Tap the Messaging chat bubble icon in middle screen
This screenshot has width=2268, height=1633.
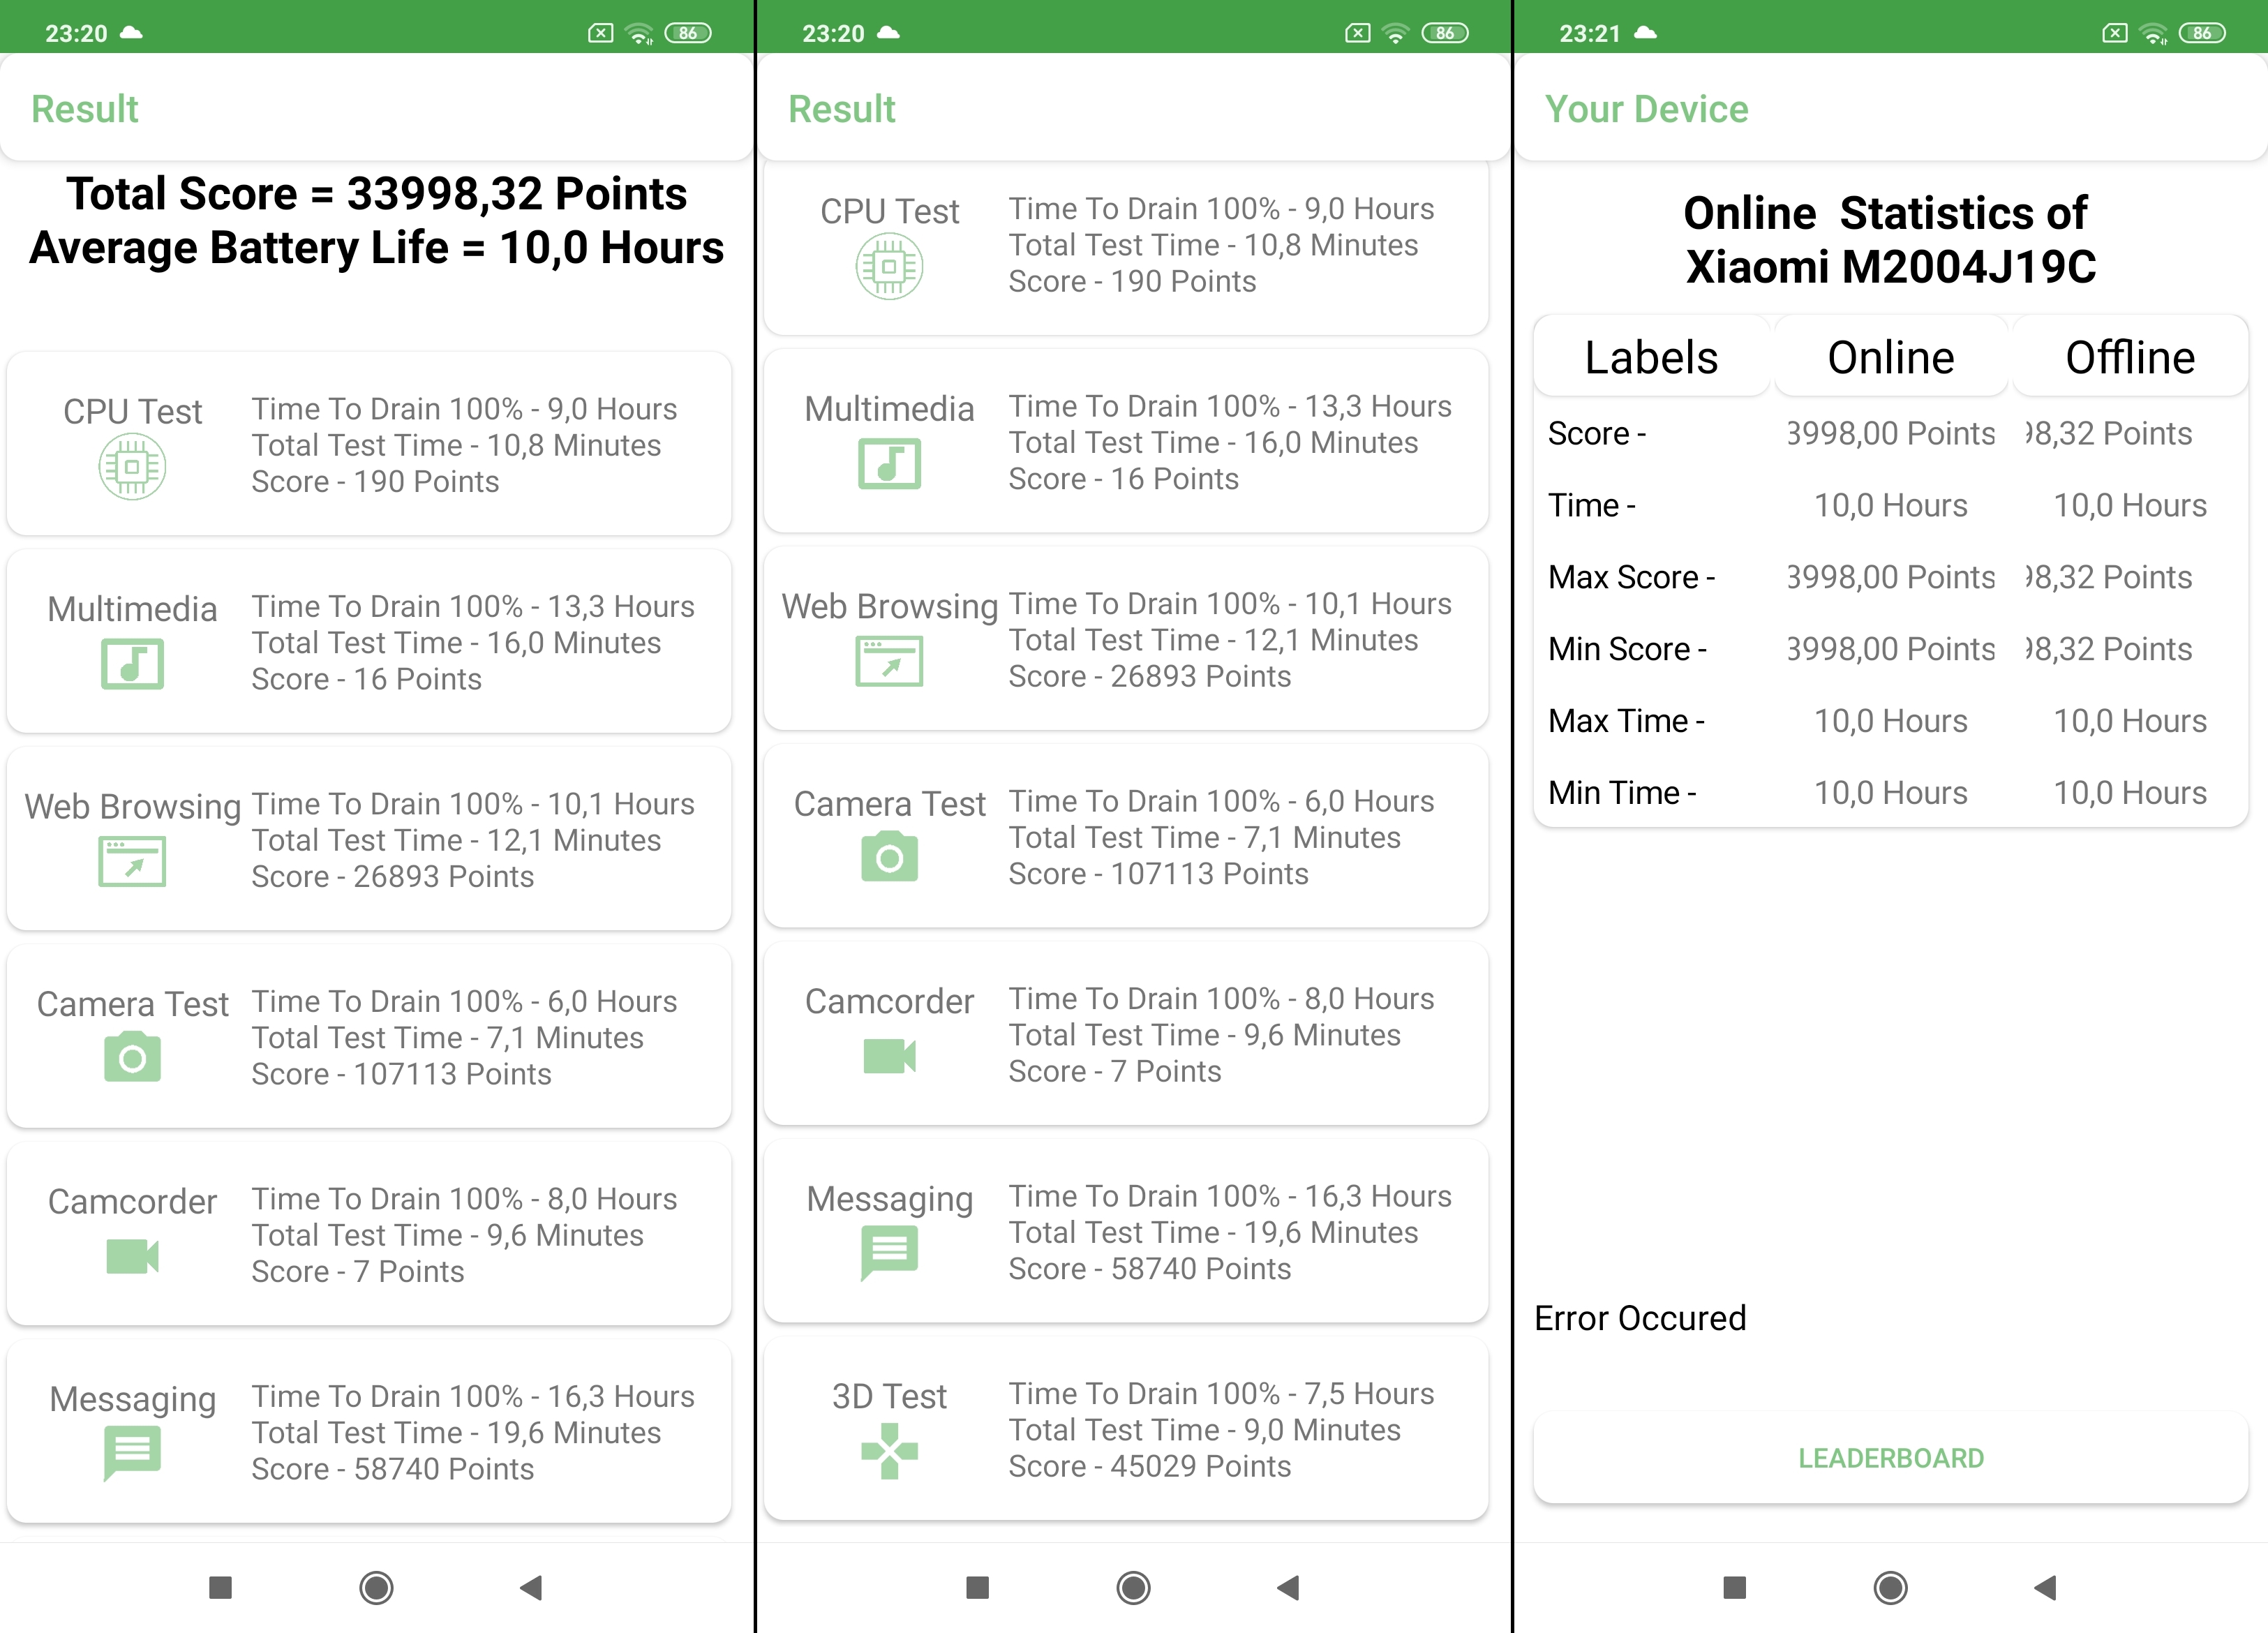(x=889, y=1251)
